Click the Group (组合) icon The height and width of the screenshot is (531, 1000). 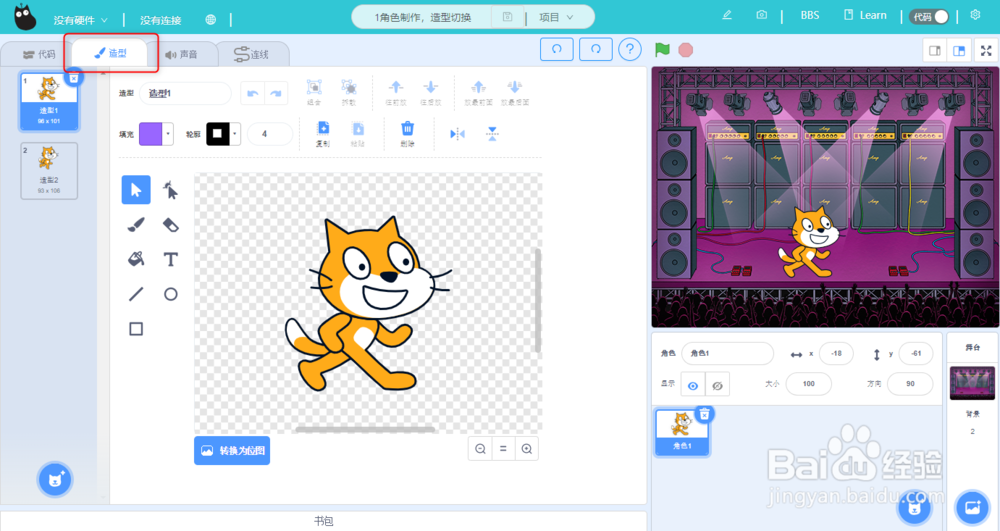(x=314, y=92)
